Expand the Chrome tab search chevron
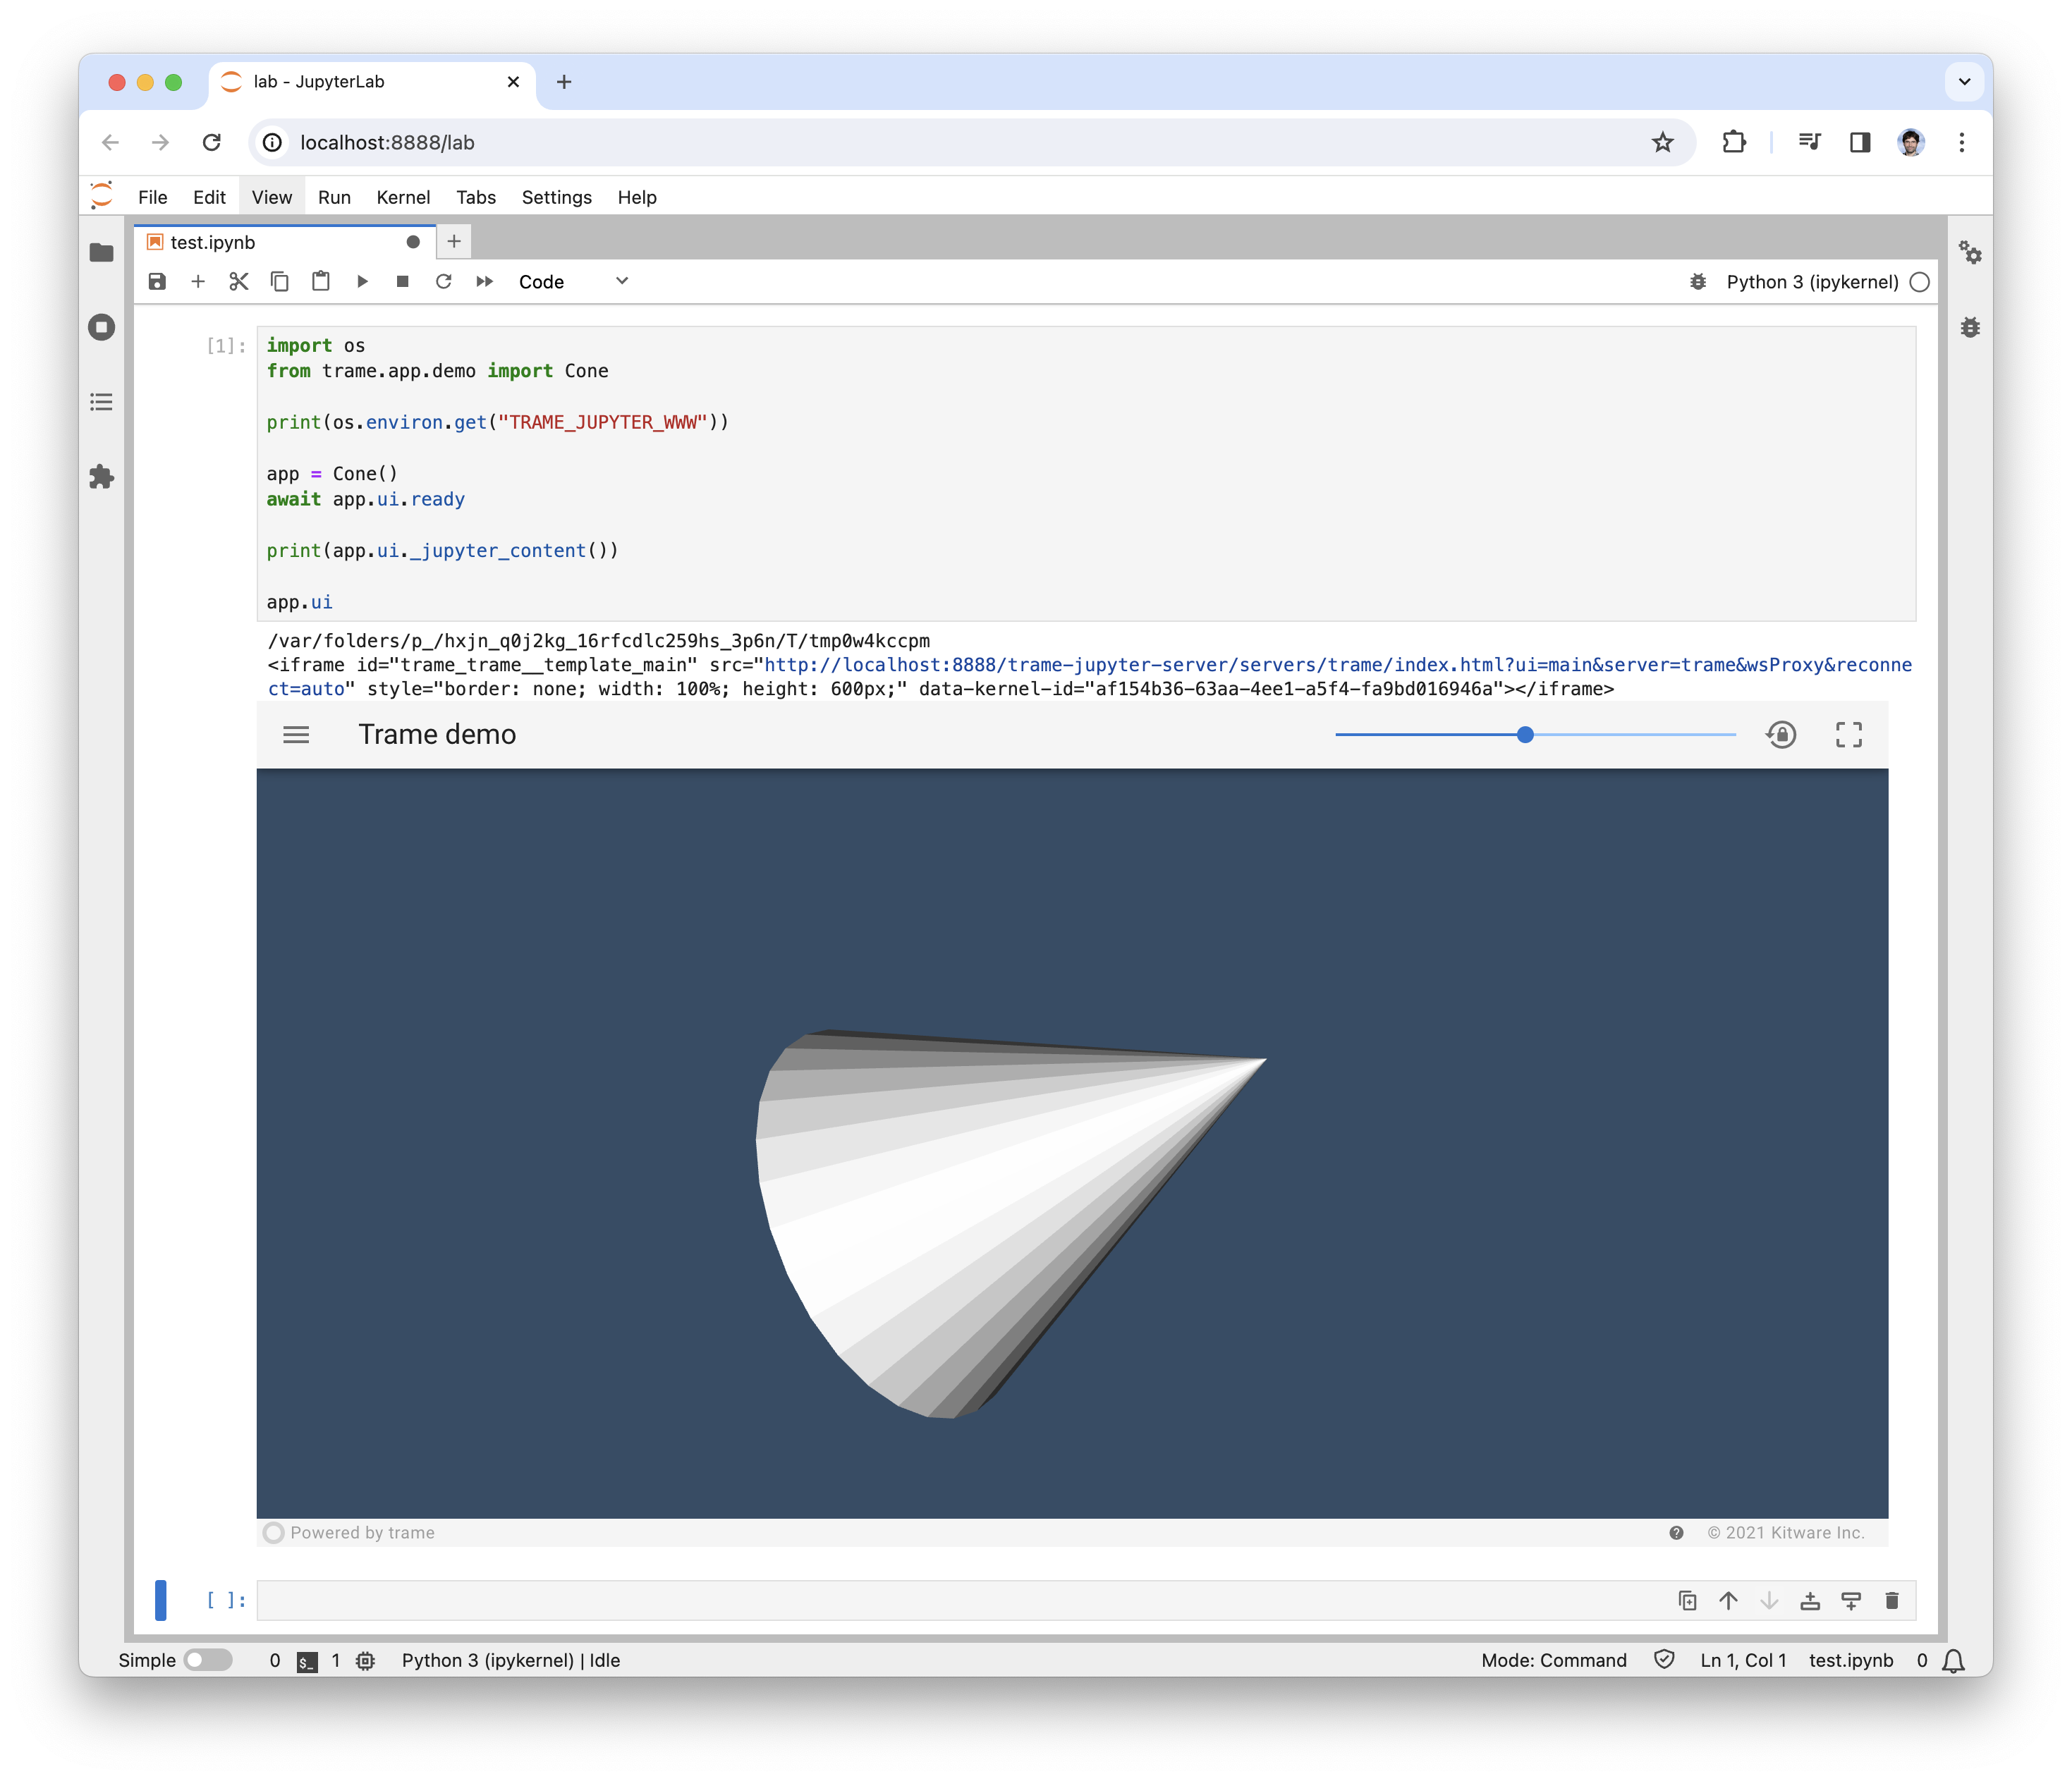This screenshot has height=1781, width=2072. pos(1964,82)
